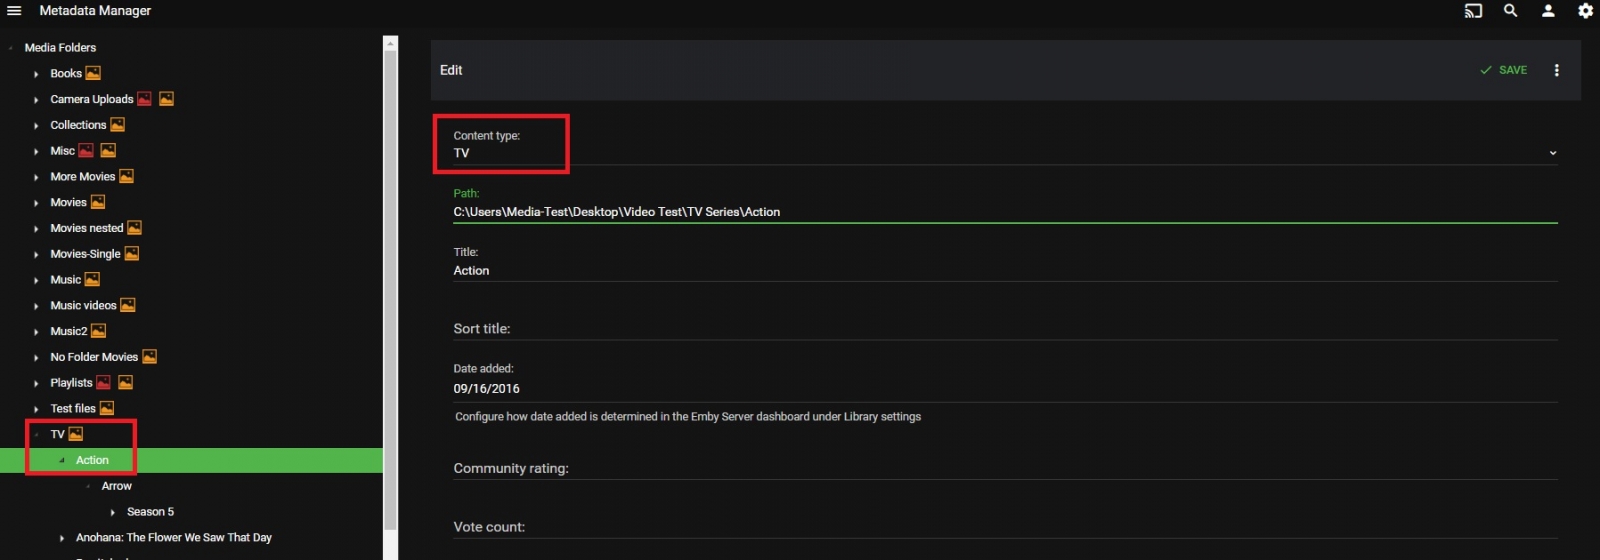The height and width of the screenshot is (560, 1600).
Task: Select the Arrow series in tree
Action: pyautogui.click(x=116, y=486)
